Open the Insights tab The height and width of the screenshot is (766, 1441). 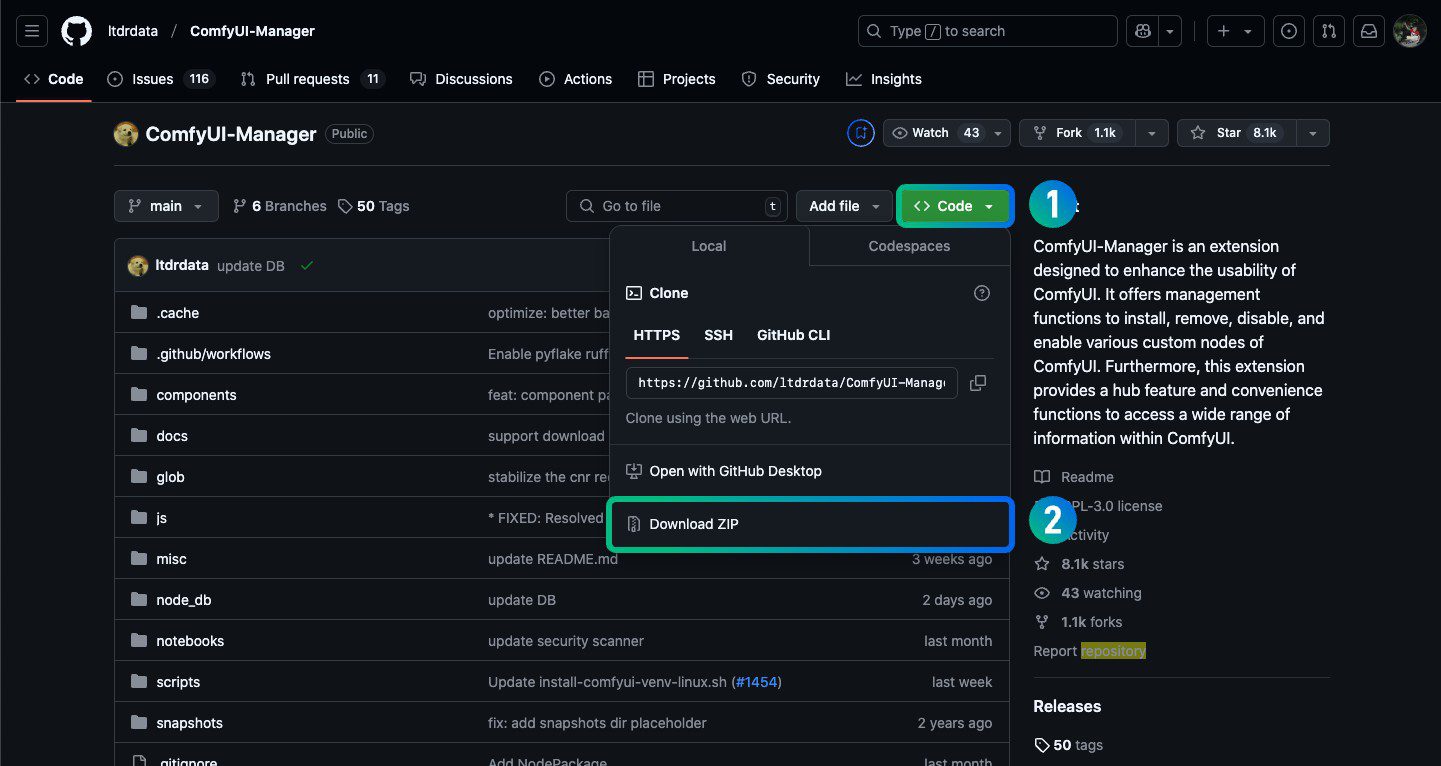[x=884, y=79]
